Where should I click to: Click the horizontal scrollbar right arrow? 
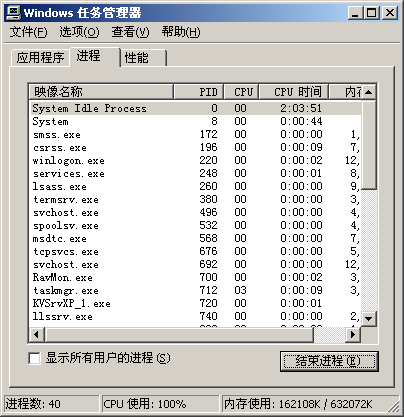click(353, 334)
